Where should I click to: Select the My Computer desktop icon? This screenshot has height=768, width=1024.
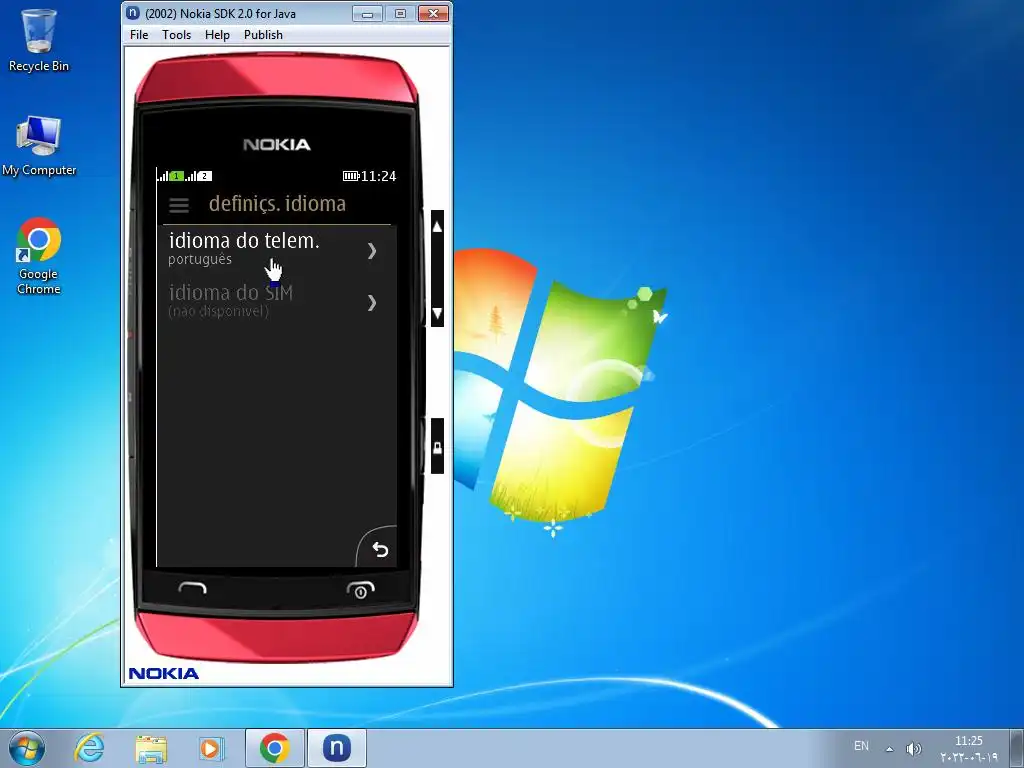coord(39,146)
